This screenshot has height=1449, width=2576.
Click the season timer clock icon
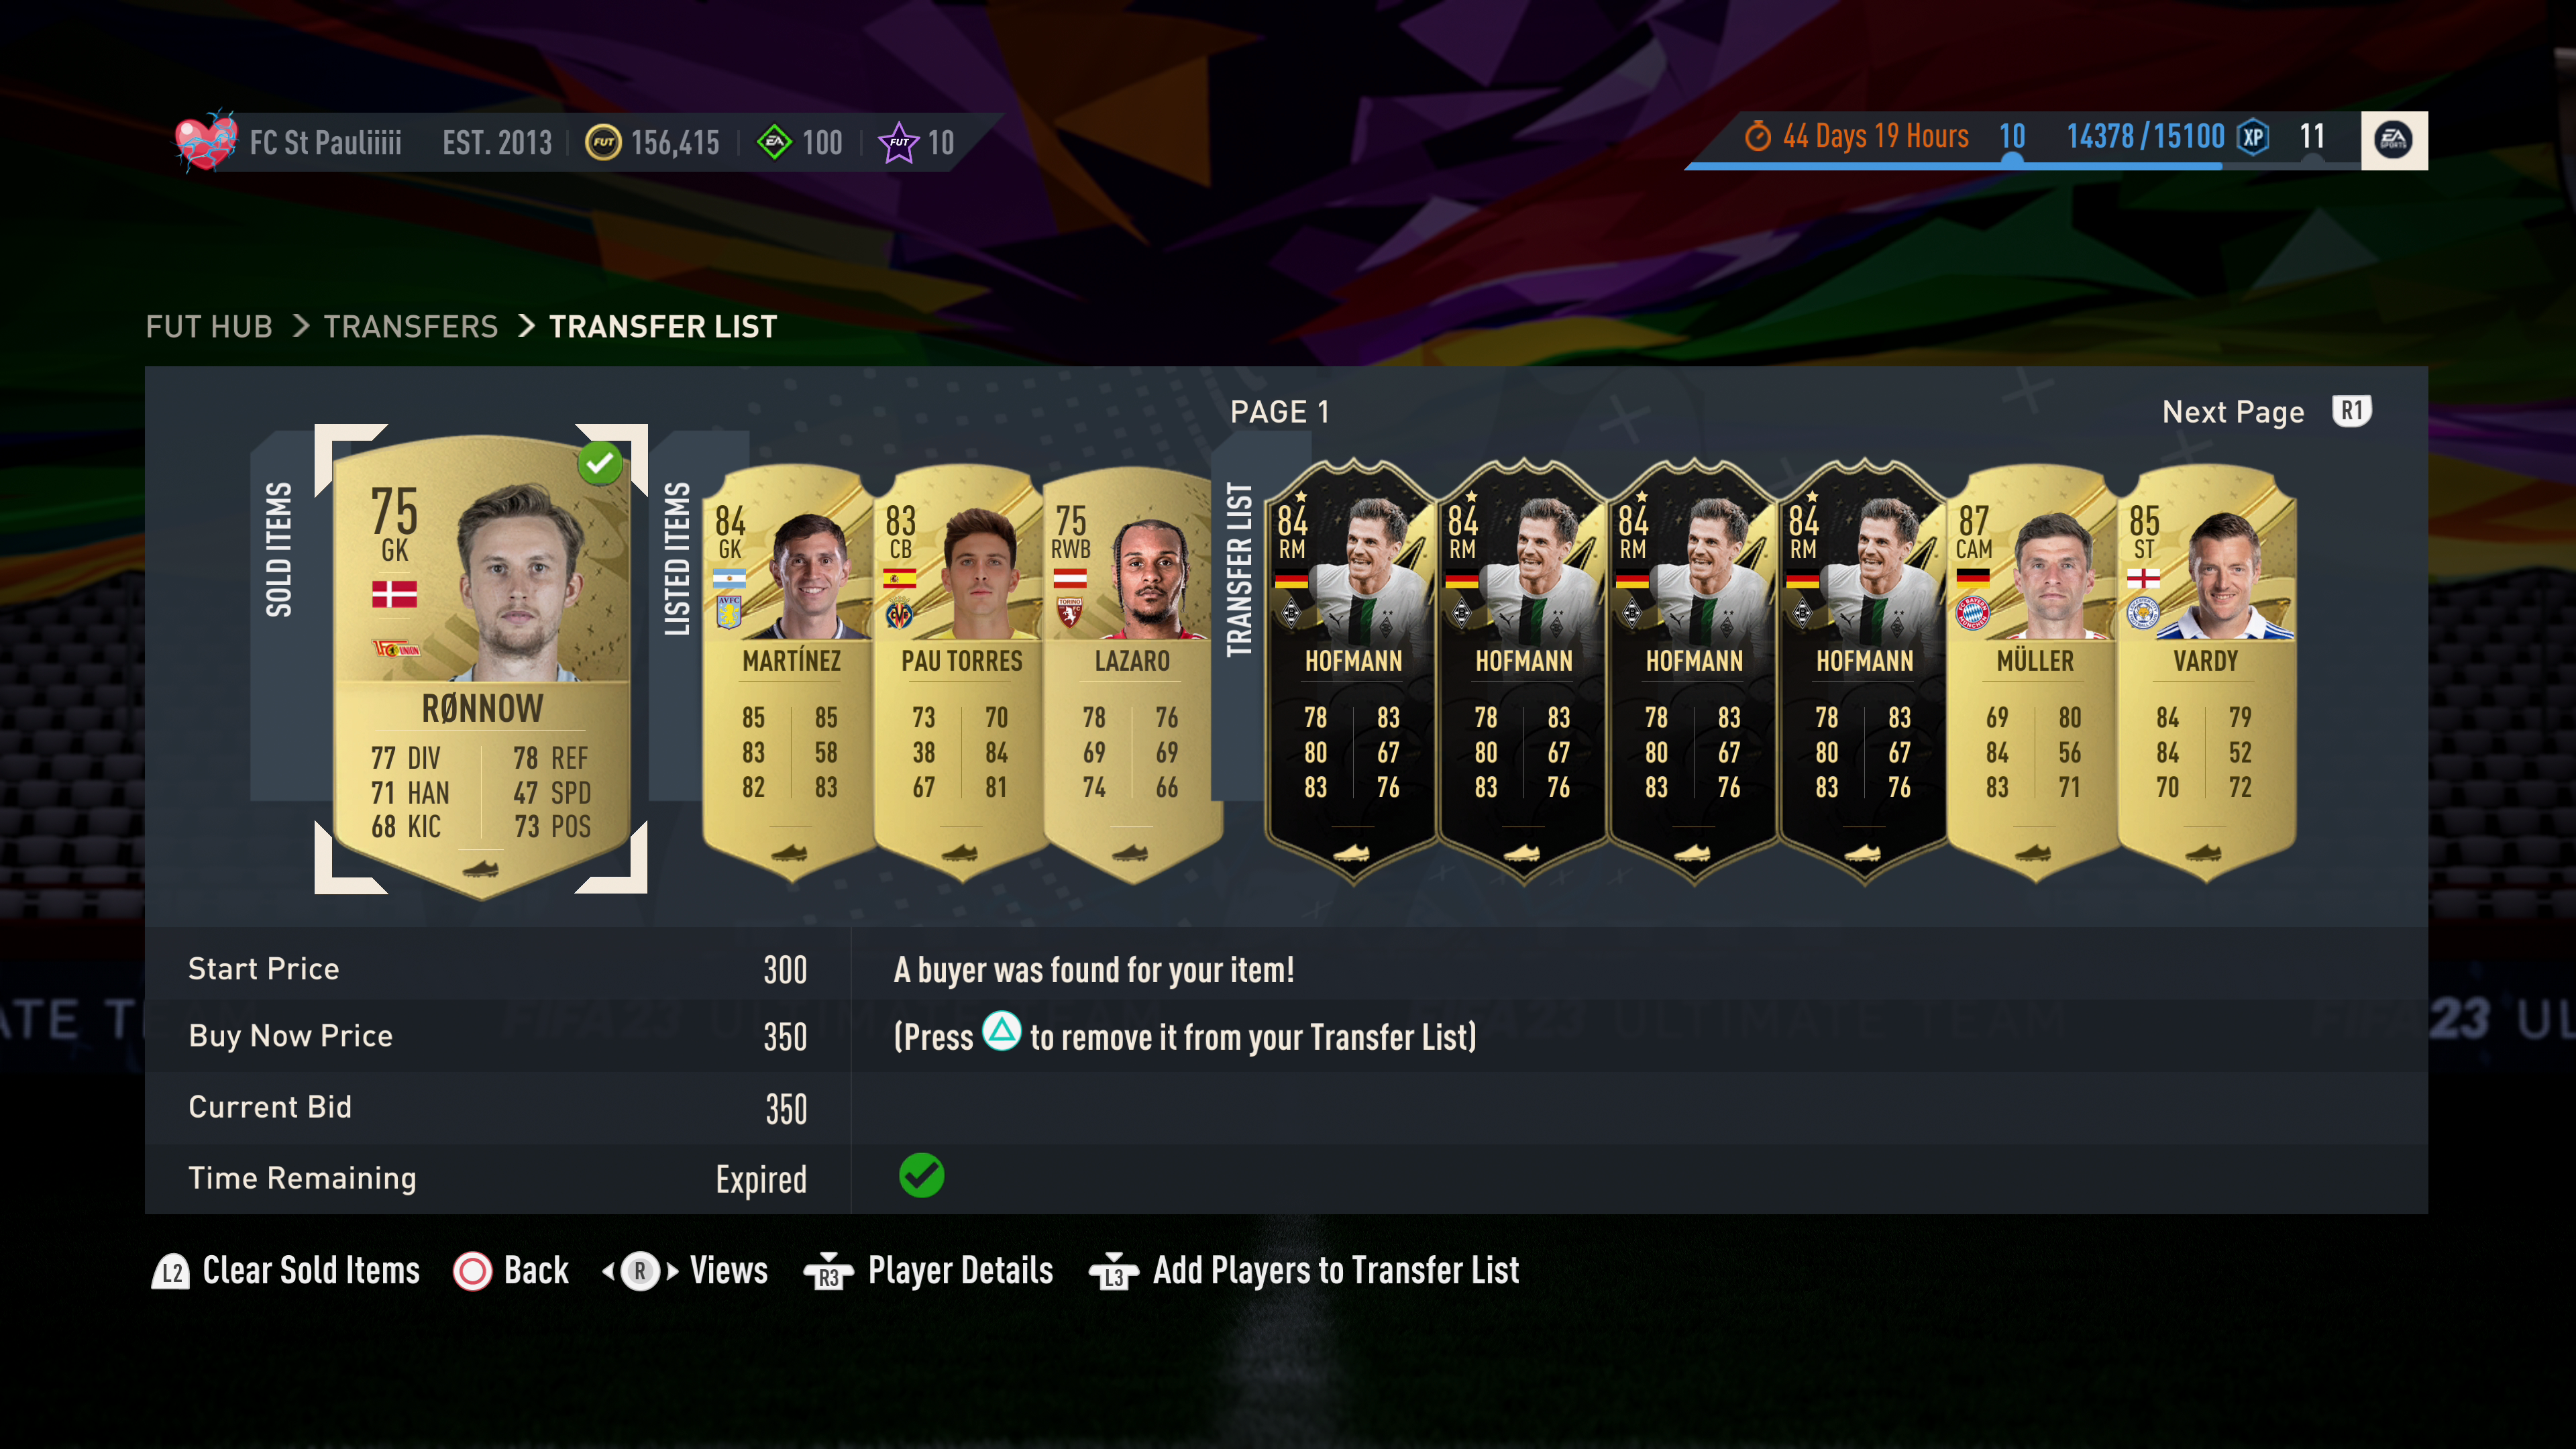[x=1757, y=137]
